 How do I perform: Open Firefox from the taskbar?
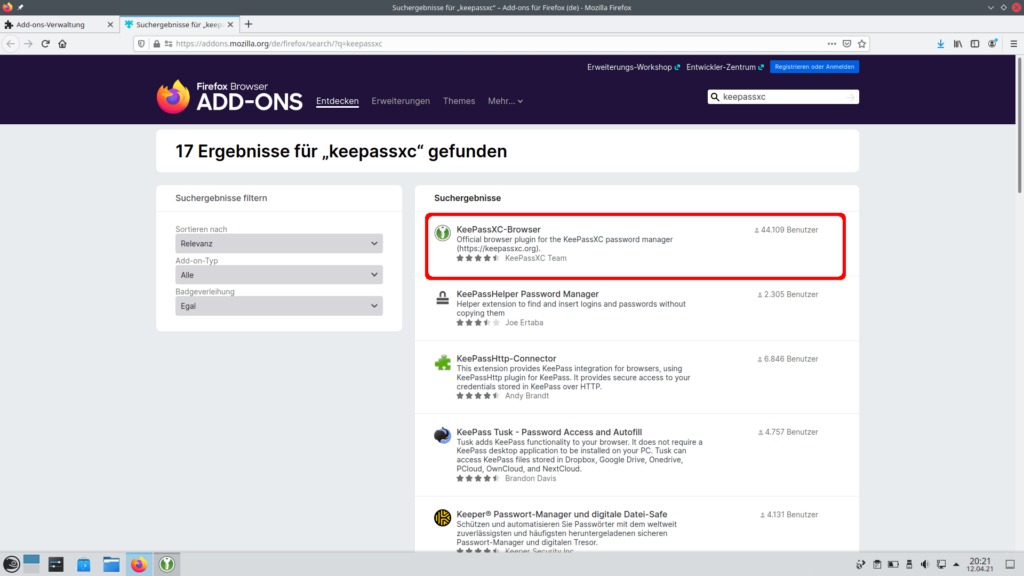pyautogui.click(x=139, y=564)
